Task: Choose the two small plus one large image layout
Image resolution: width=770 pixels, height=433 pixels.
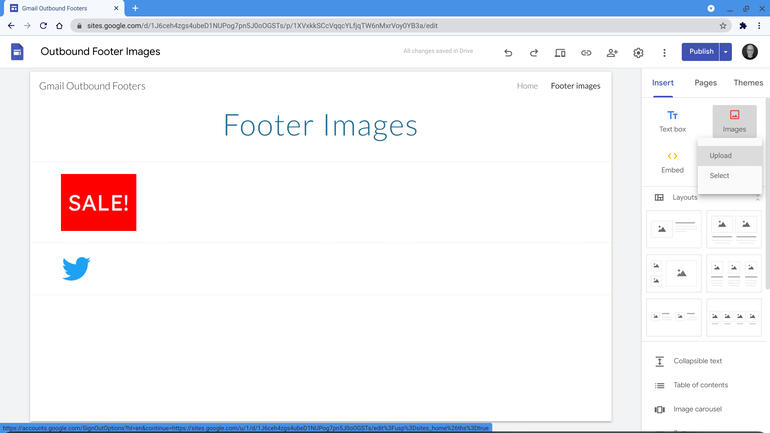Action: point(674,273)
